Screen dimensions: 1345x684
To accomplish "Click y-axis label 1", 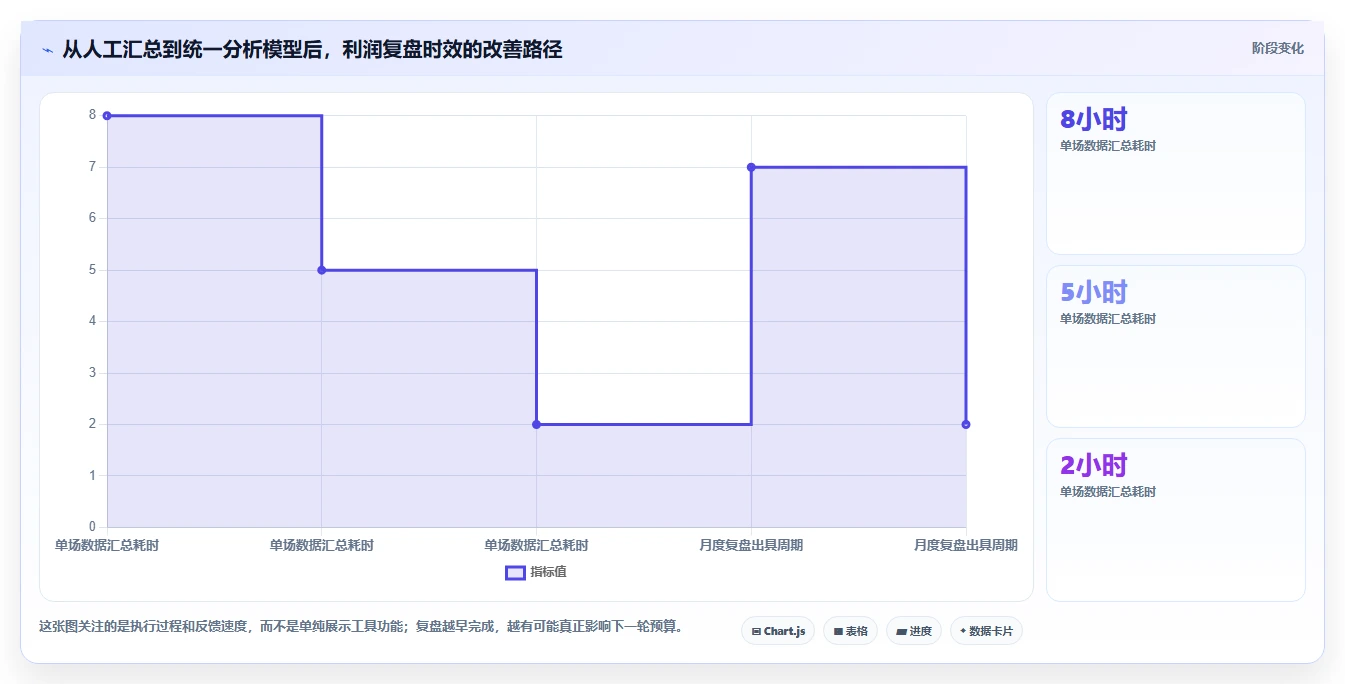I will (92, 476).
